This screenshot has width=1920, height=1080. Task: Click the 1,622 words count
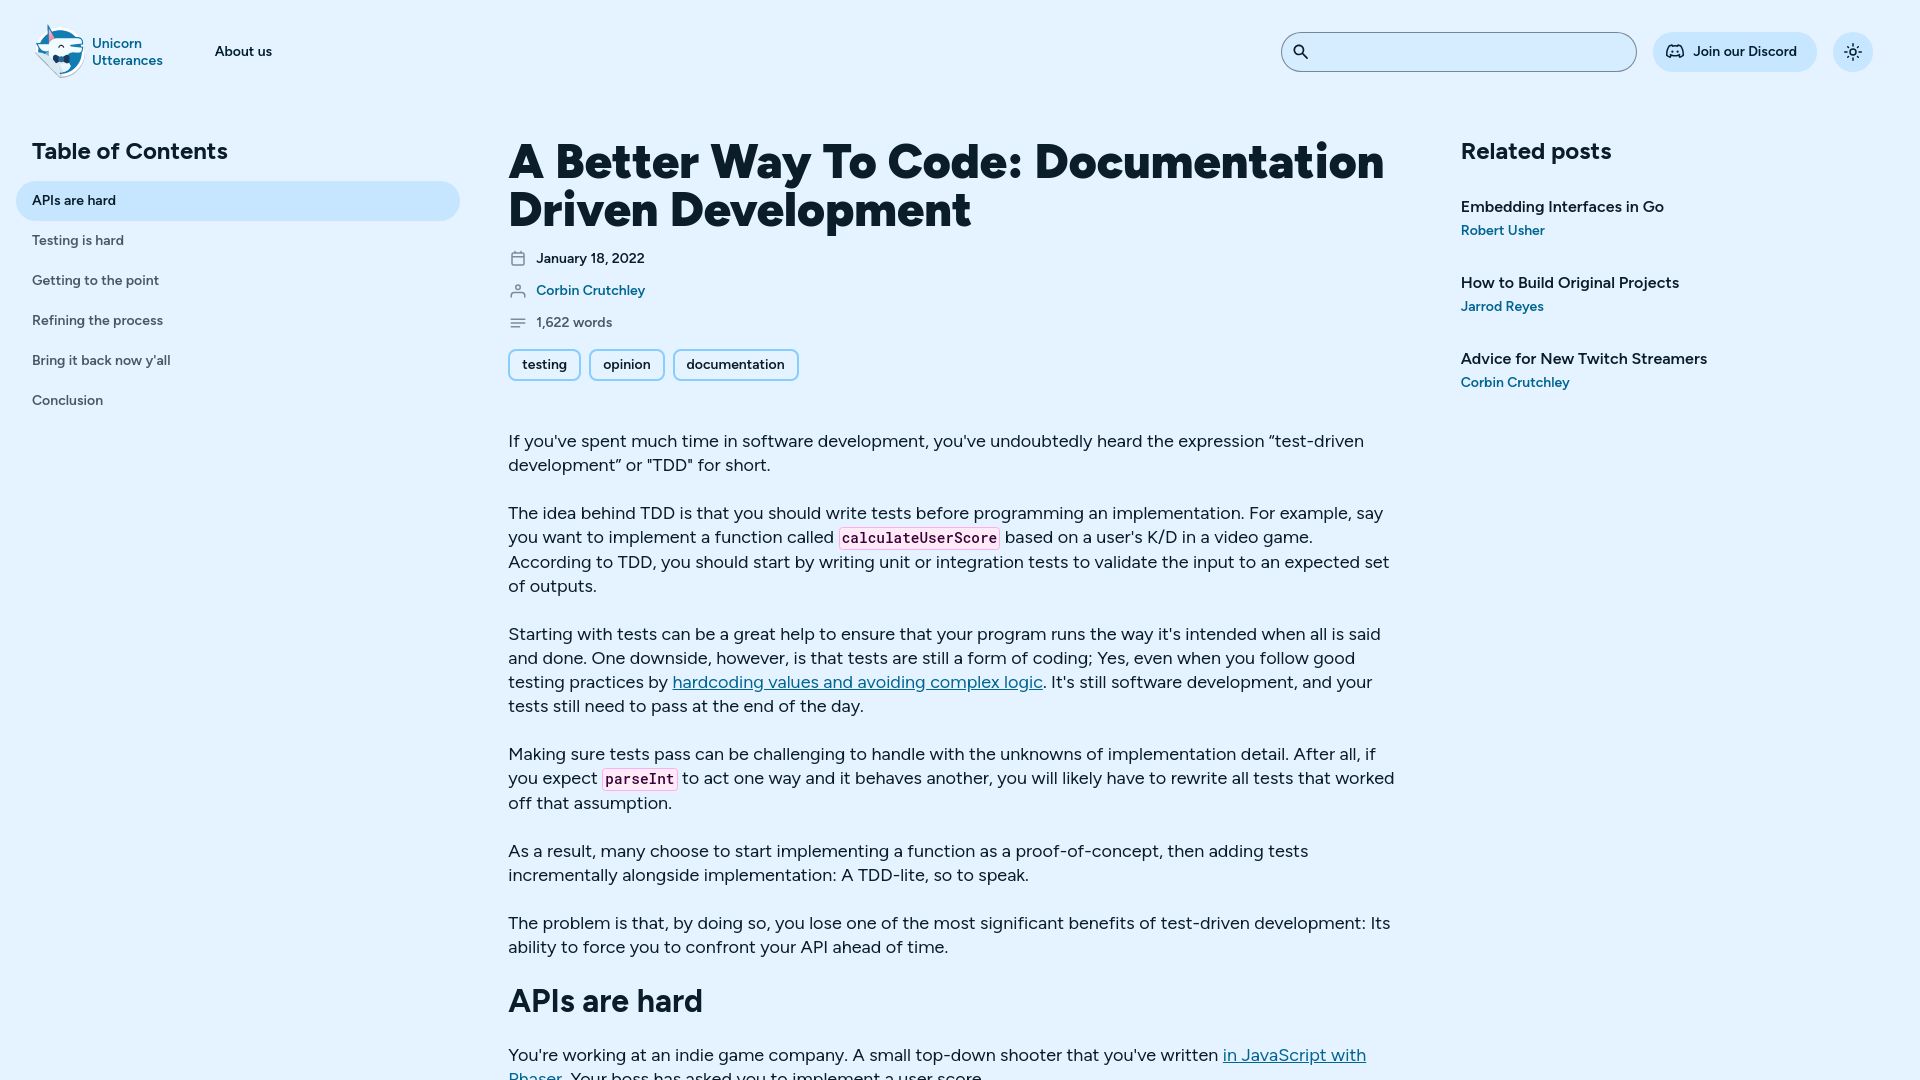coord(574,323)
